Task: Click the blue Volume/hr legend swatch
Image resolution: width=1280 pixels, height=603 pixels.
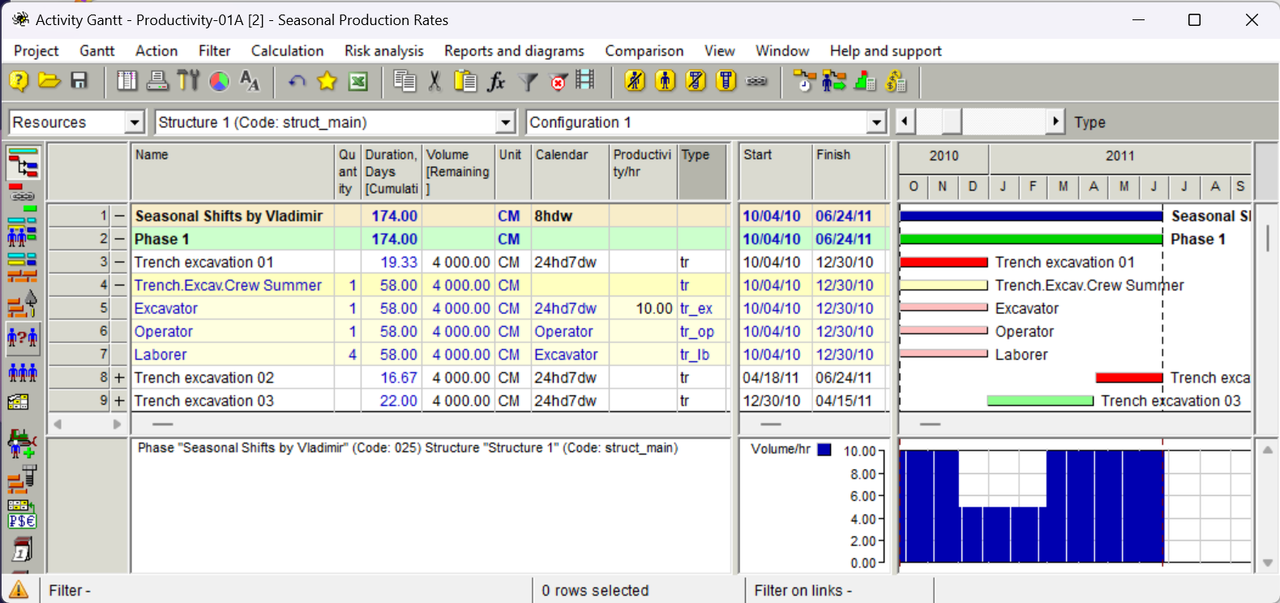Action: [824, 450]
